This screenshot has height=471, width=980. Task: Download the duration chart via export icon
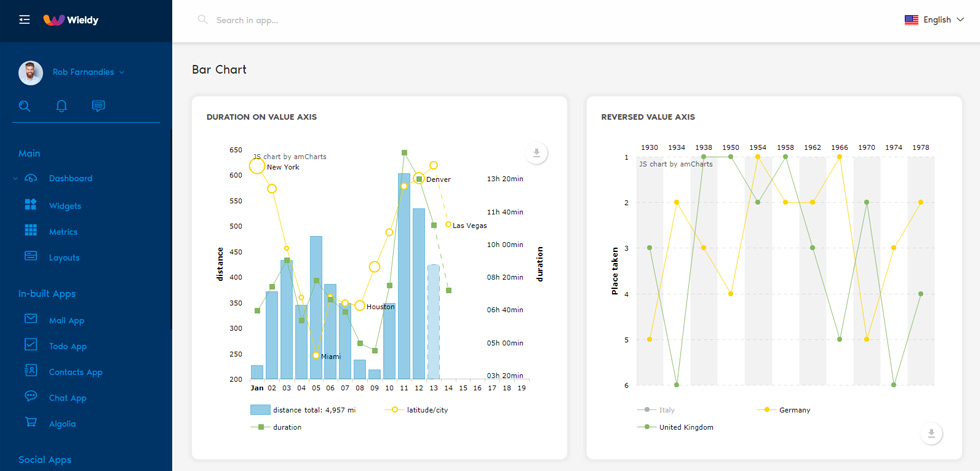536,152
